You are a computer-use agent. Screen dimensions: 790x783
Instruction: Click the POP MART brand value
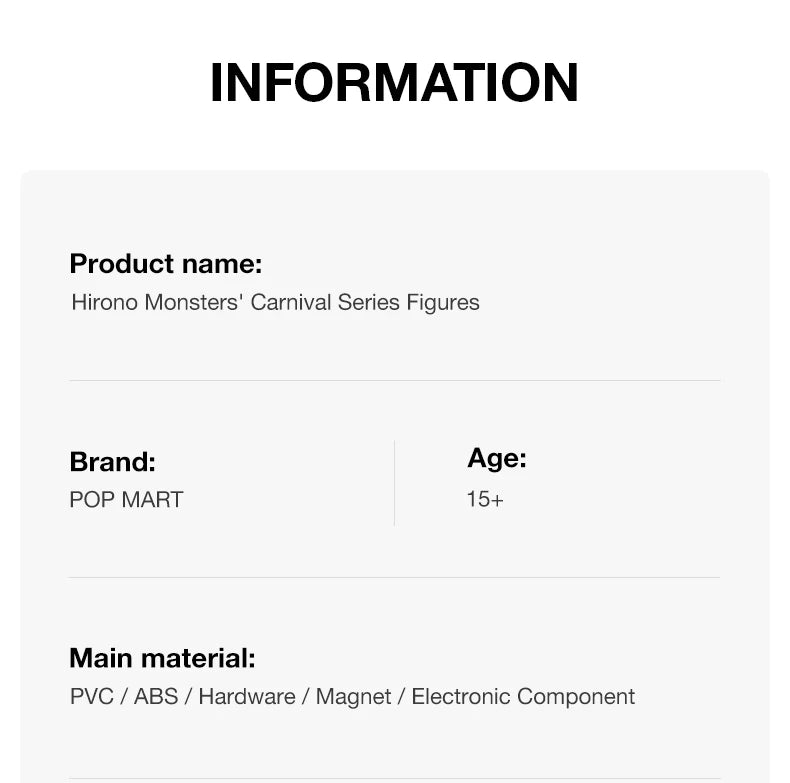(x=127, y=499)
